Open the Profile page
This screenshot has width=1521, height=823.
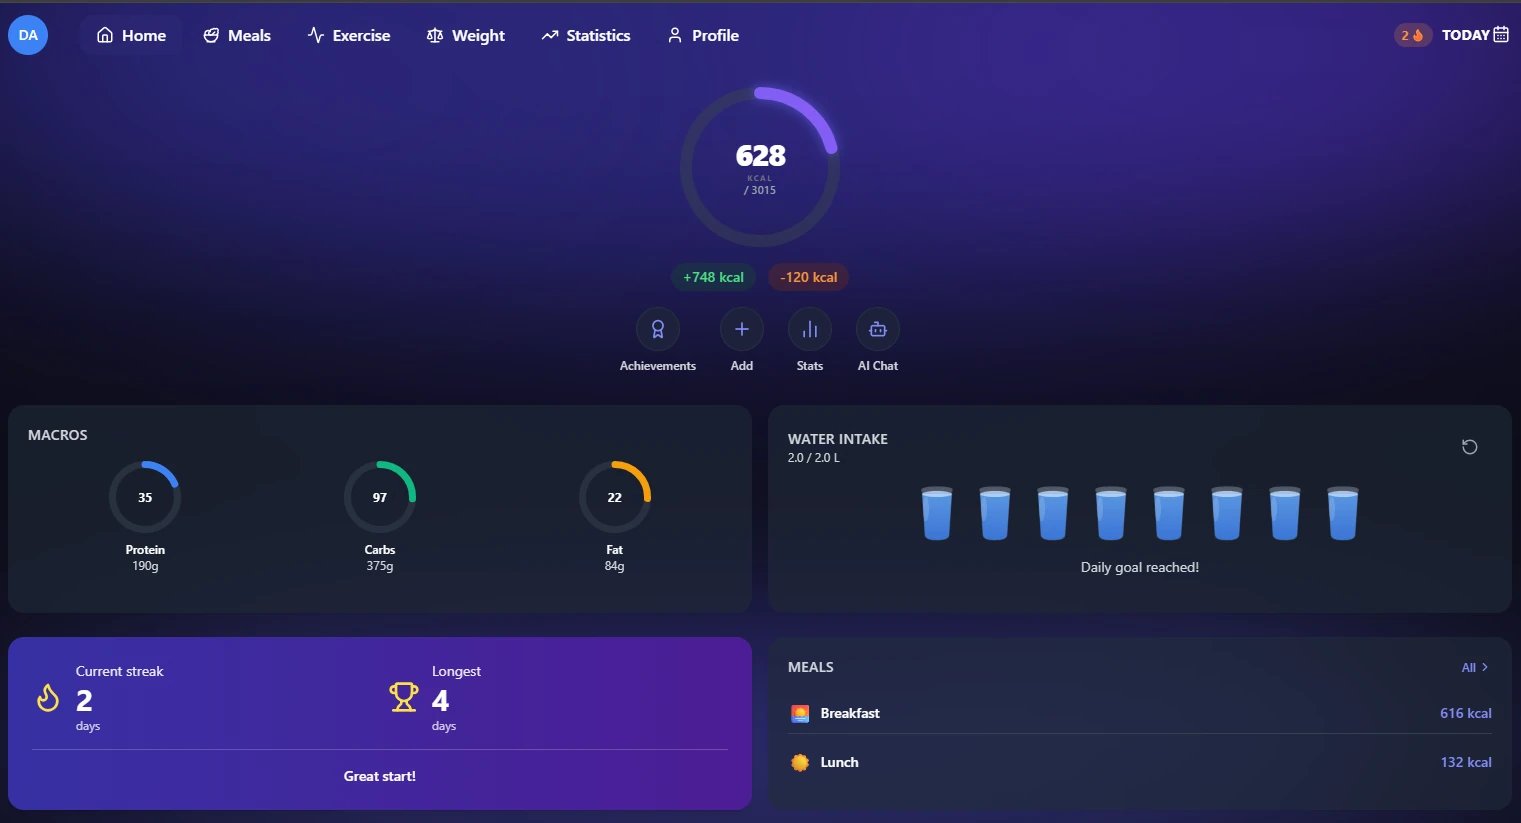703,35
